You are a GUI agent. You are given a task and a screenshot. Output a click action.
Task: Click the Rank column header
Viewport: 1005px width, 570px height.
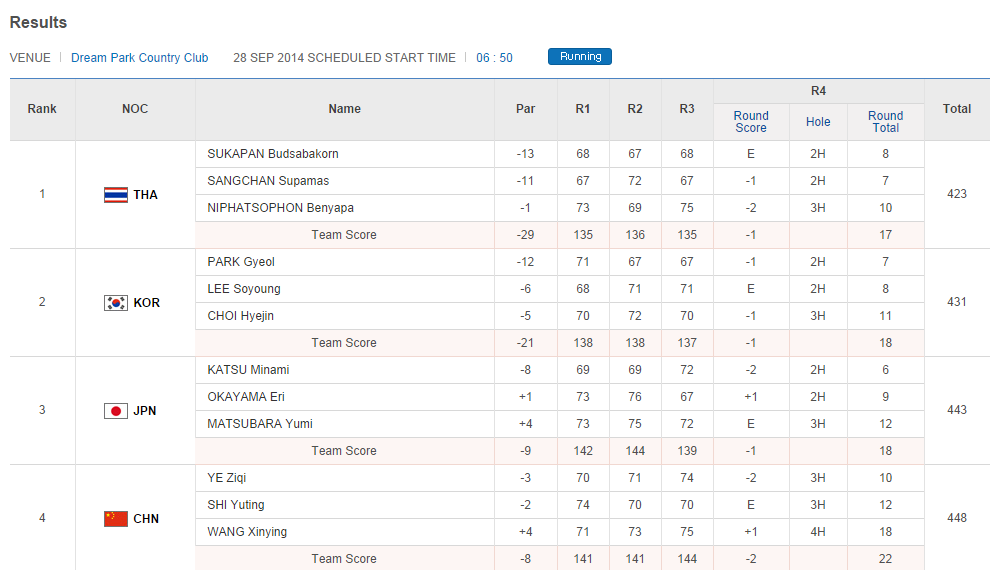click(x=42, y=109)
